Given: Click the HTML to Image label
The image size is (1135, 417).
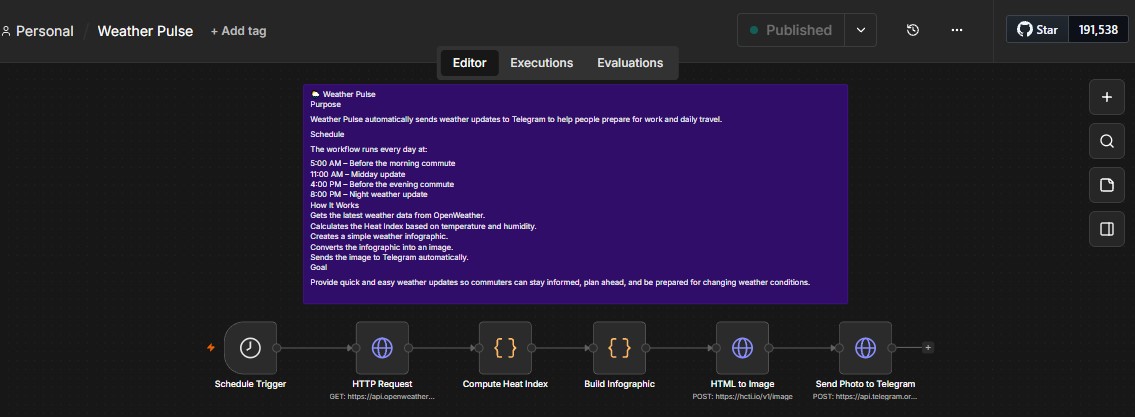Looking at the screenshot, I should point(743,384).
